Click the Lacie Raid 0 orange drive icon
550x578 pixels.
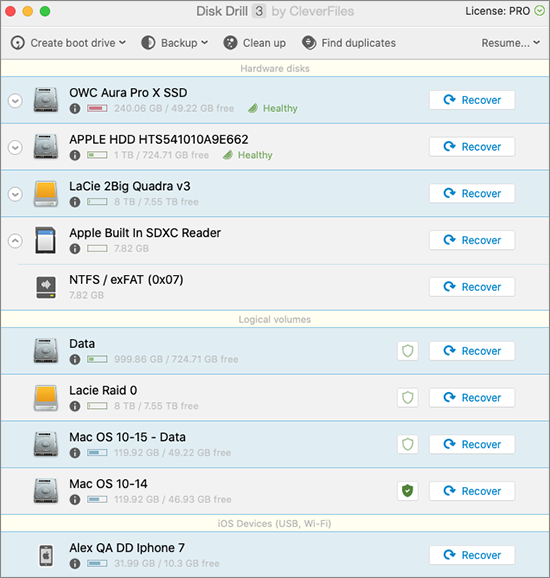46,397
